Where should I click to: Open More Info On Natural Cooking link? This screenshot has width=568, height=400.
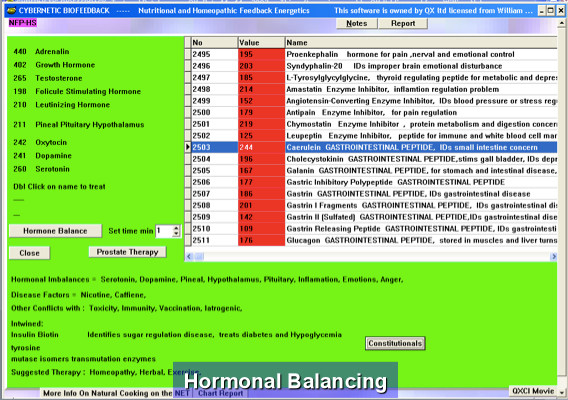(x=116, y=393)
